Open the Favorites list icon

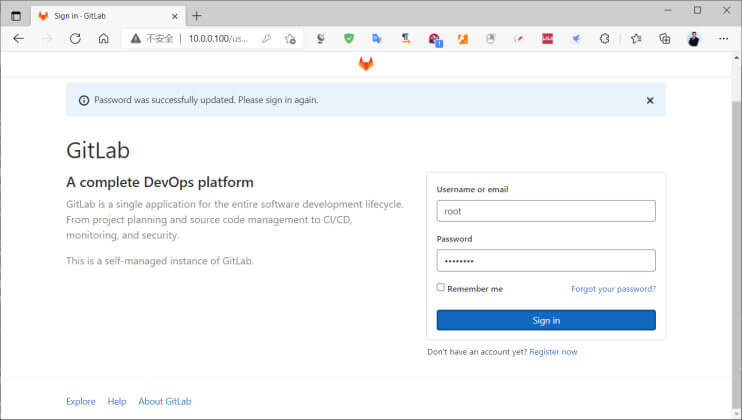[636, 39]
